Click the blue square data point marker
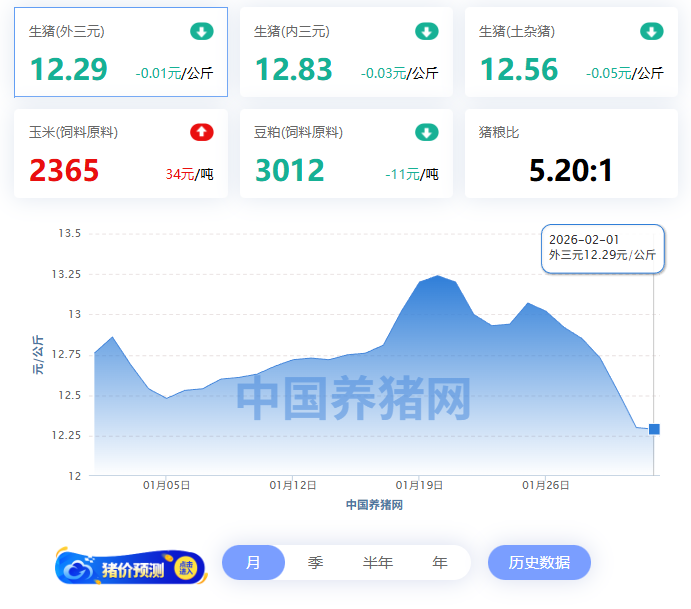 click(x=654, y=429)
